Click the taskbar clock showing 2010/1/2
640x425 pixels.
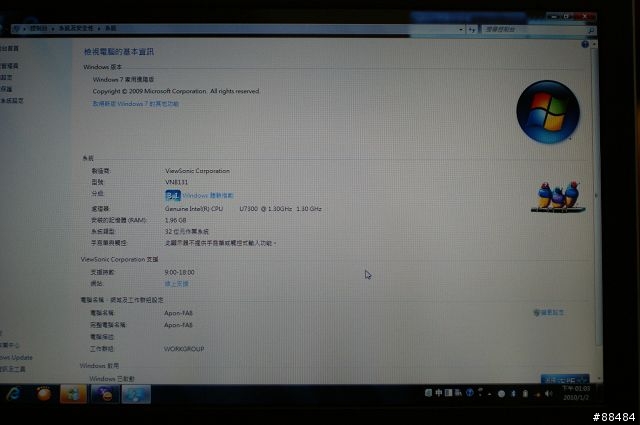click(x=576, y=393)
